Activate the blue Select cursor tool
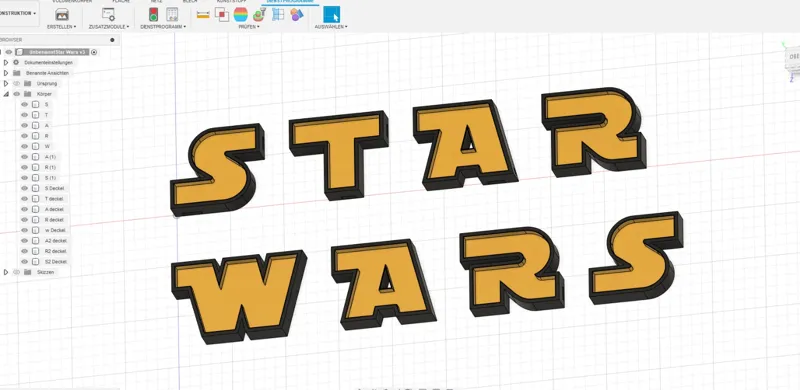The image size is (800, 390). 332,14
